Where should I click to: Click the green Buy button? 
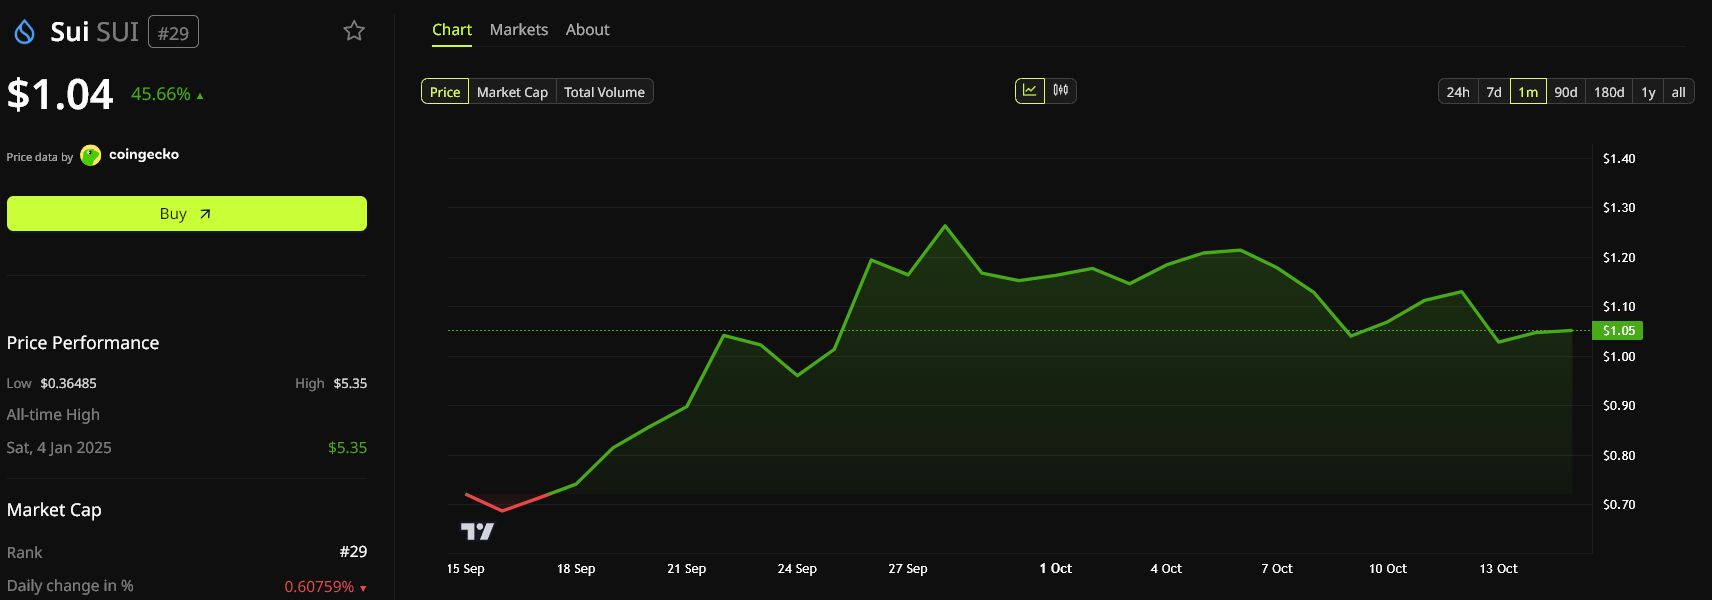187,214
